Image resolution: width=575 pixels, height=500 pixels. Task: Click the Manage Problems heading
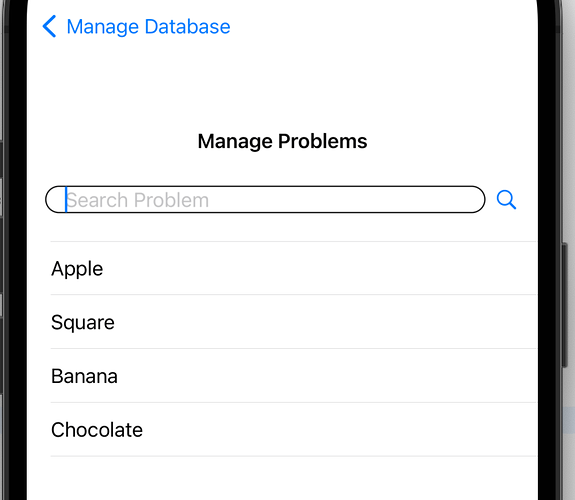coord(282,141)
